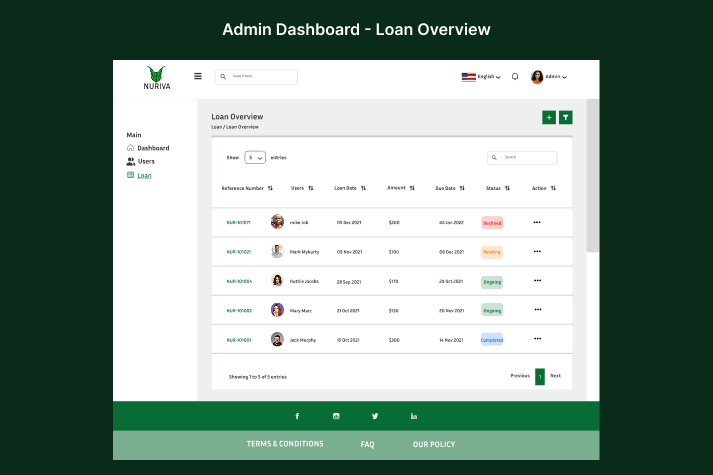
Task: Sort table by Reference Number
Action: 270,188
